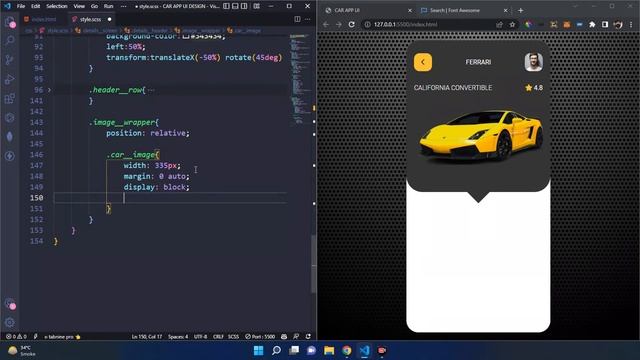Expand the folded .header__row block
Viewport: 640px width, 360px height.
pos(49,90)
